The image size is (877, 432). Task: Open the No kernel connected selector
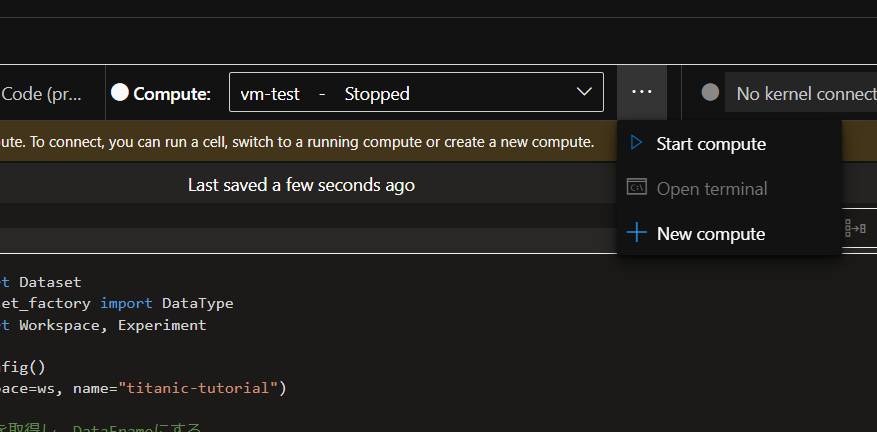tap(800, 93)
